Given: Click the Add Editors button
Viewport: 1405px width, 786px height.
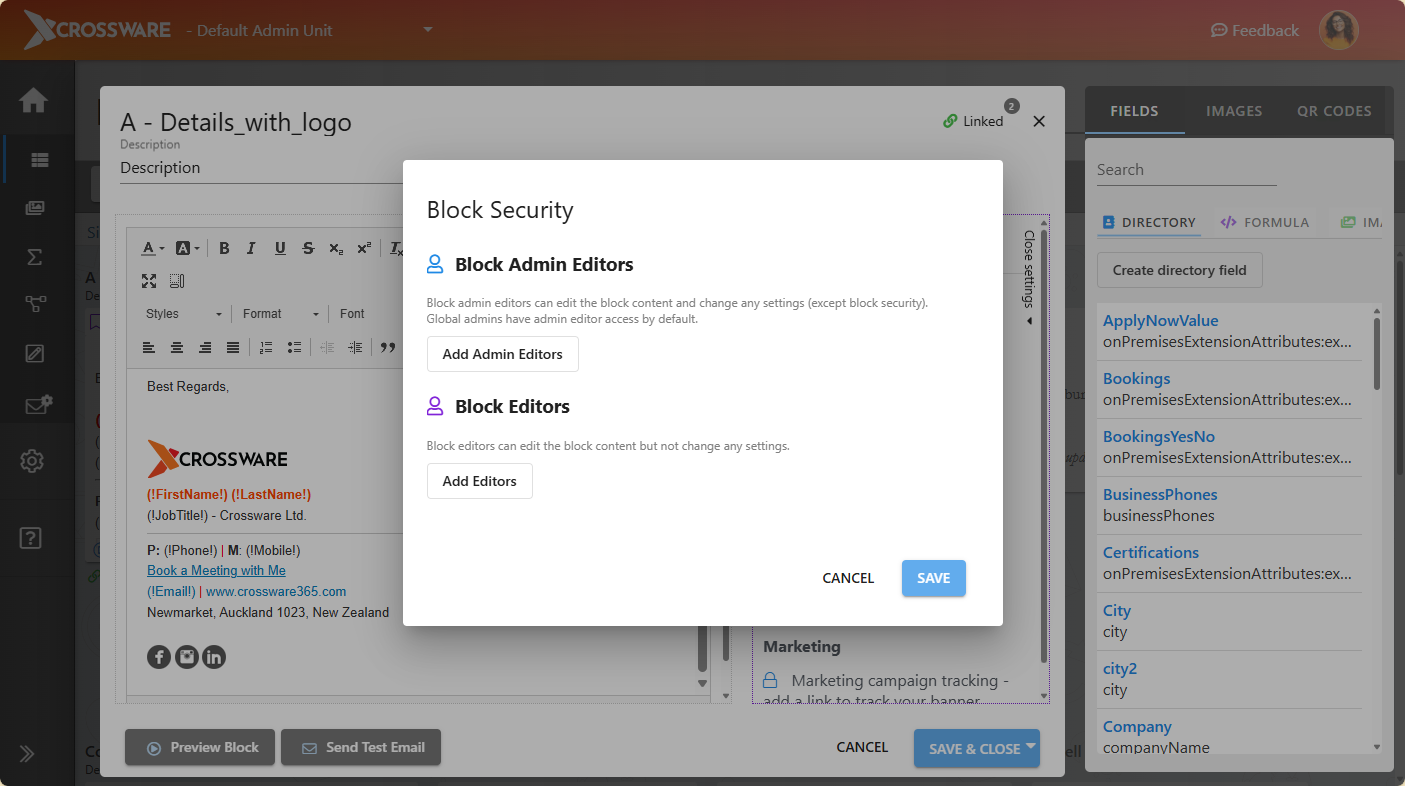Looking at the screenshot, I should pos(479,481).
